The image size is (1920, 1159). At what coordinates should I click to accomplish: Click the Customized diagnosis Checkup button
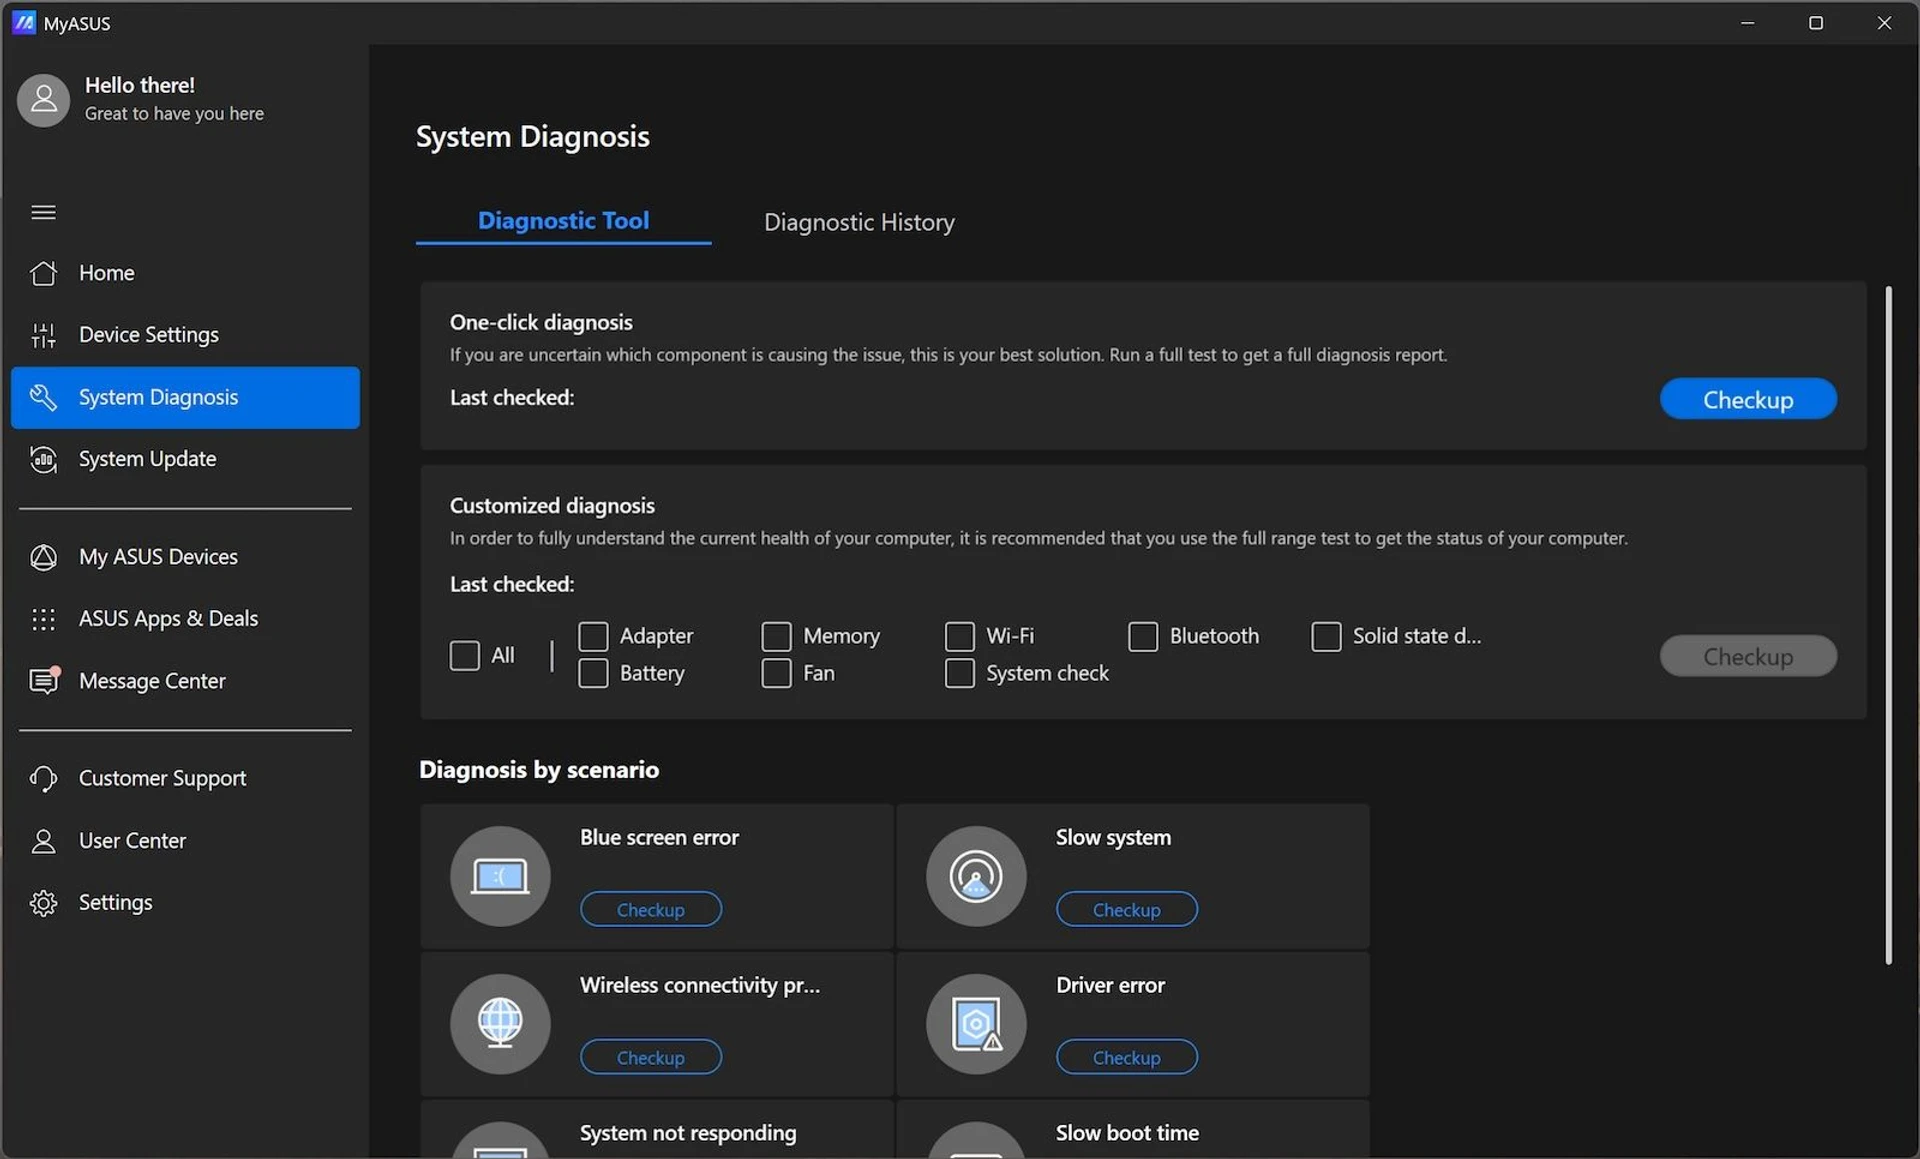(1748, 656)
